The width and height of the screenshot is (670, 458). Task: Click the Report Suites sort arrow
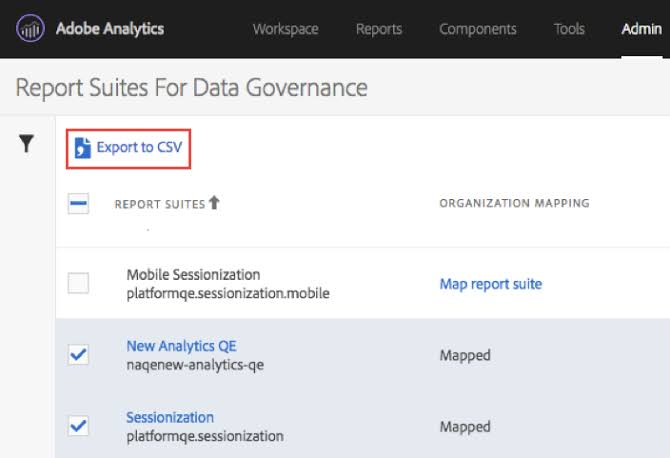tap(214, 203)
